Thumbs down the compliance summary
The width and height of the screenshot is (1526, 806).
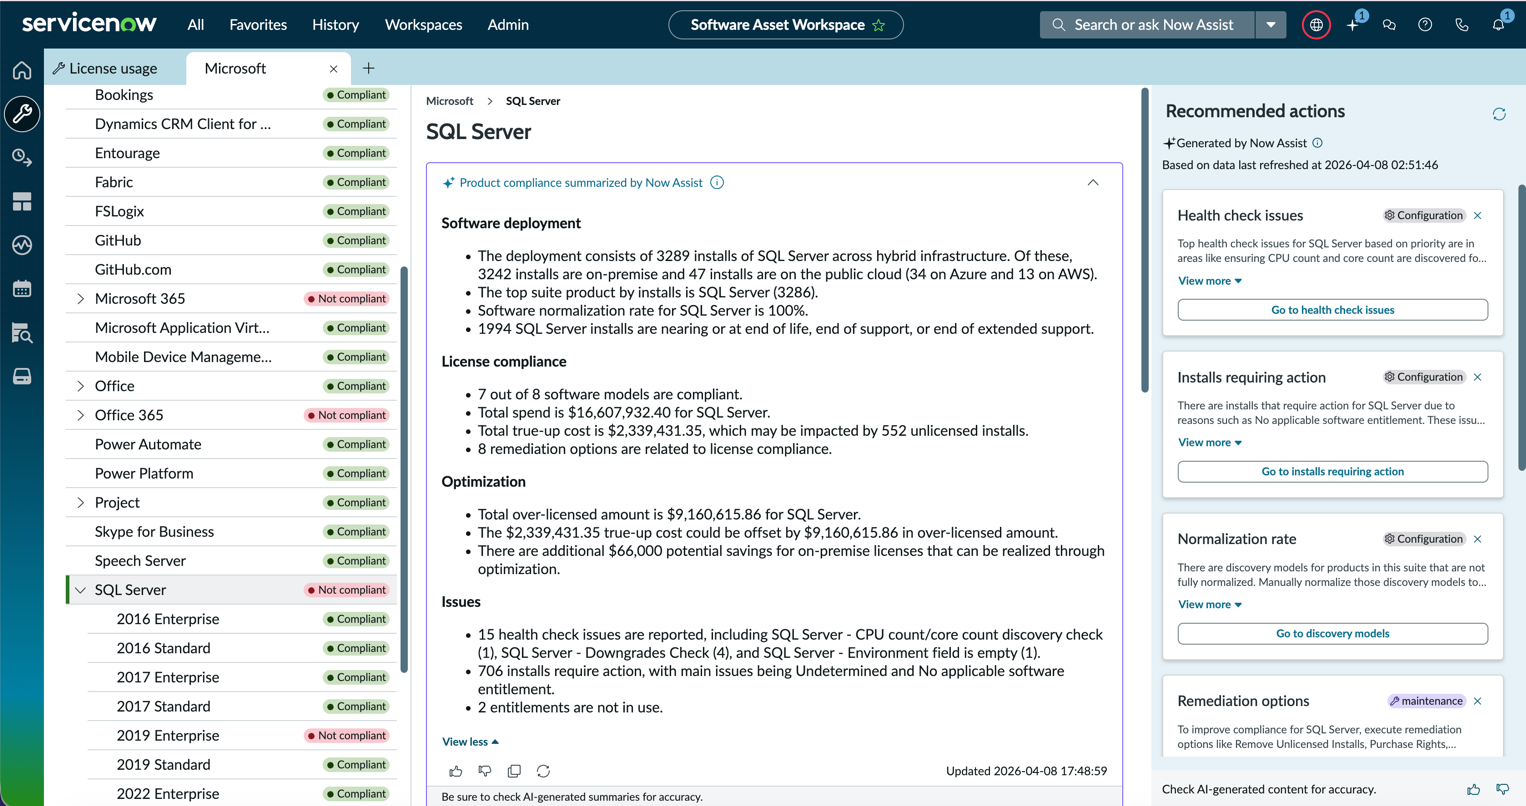[485, 771]
